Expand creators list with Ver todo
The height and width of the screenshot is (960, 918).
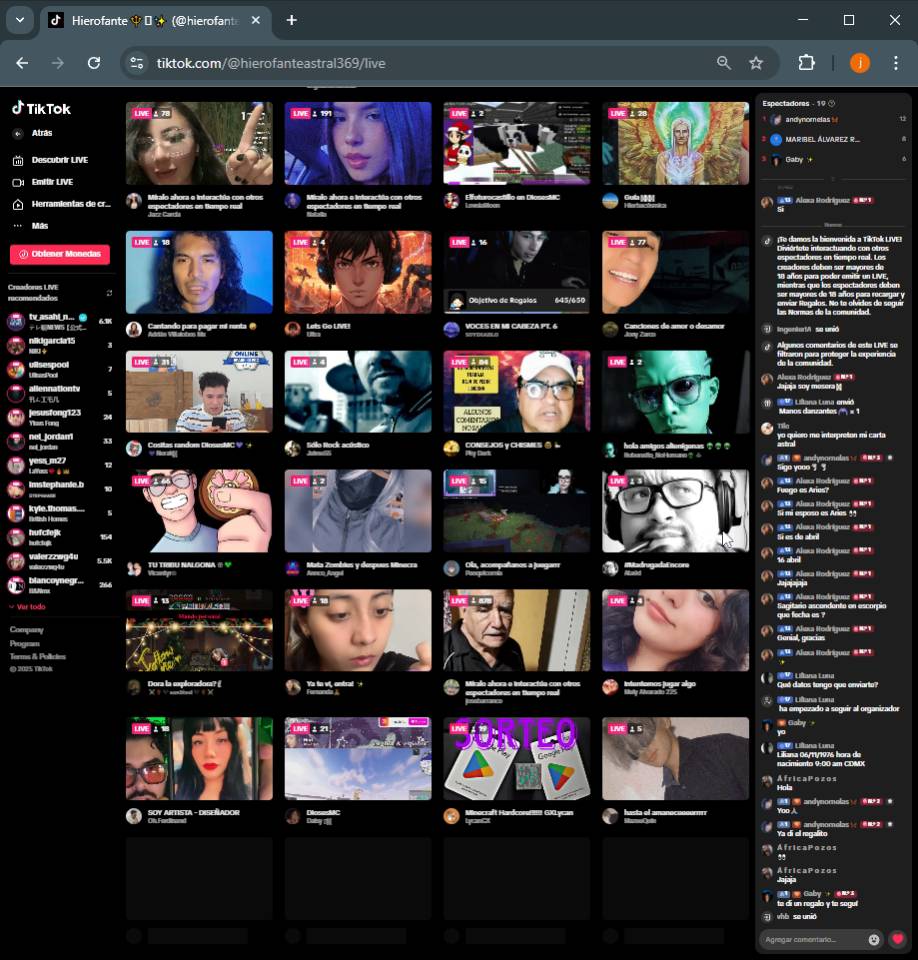28,607
